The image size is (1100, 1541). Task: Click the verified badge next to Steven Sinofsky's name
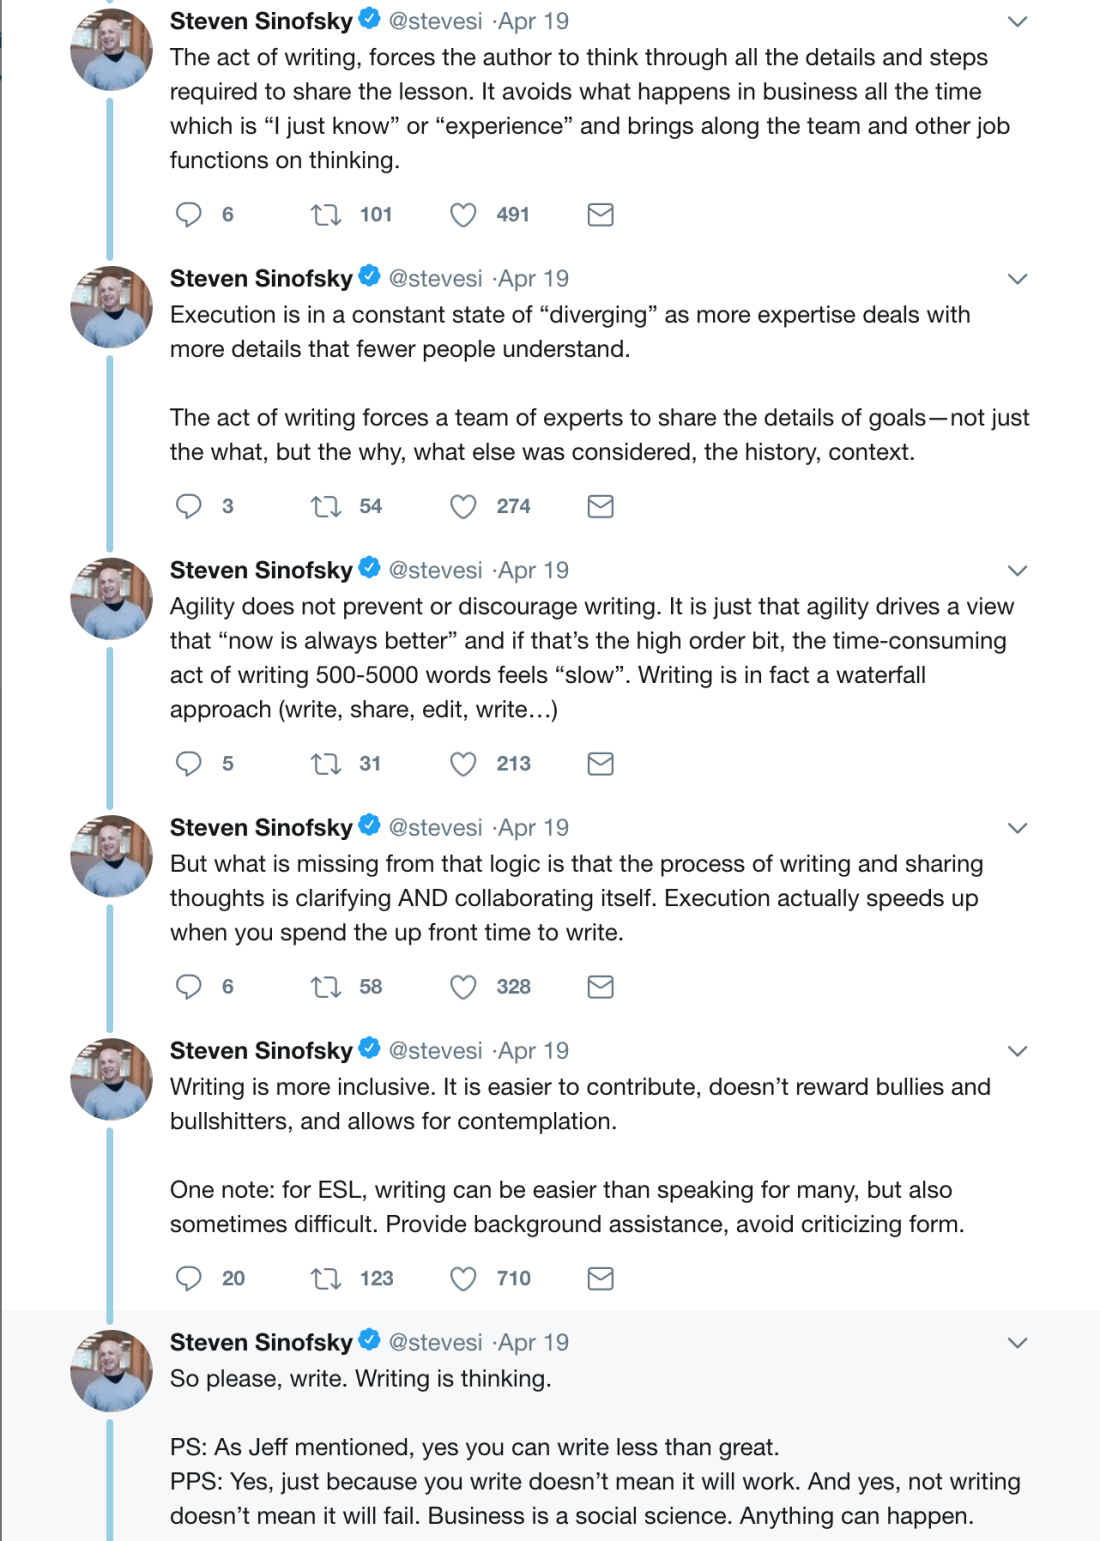369,19
